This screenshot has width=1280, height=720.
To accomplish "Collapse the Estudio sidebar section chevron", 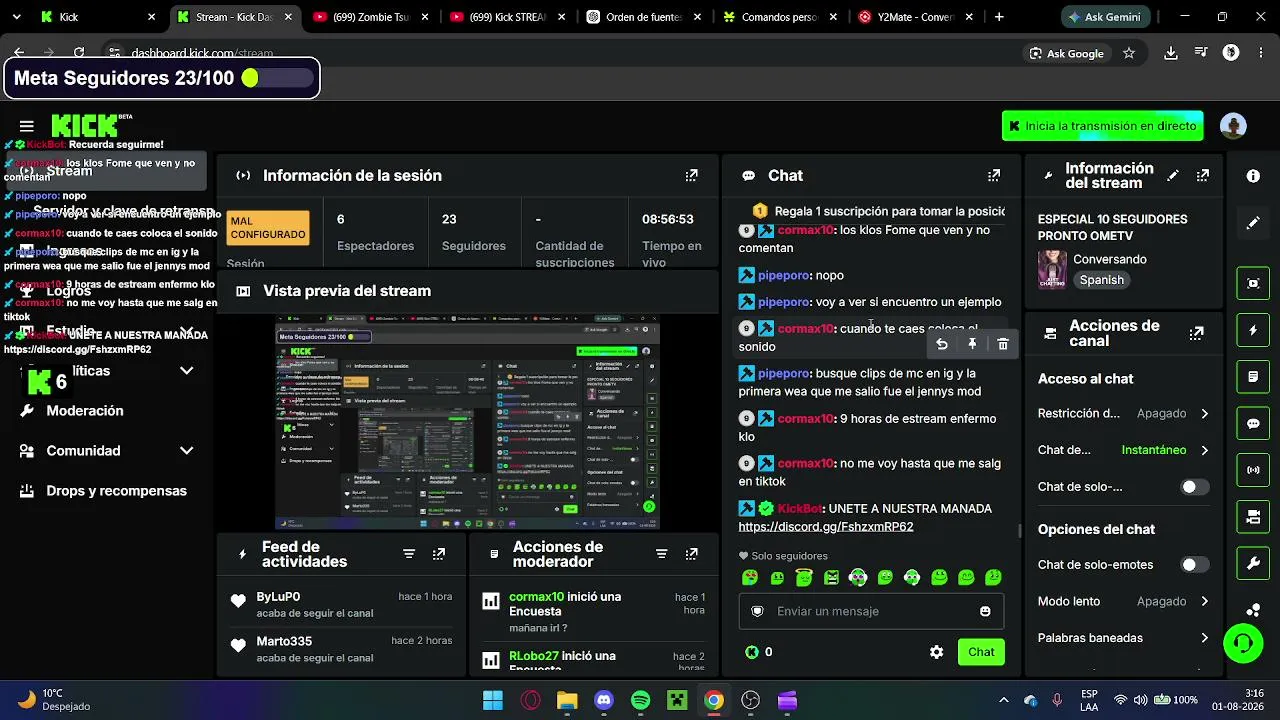I will point(186,331).
